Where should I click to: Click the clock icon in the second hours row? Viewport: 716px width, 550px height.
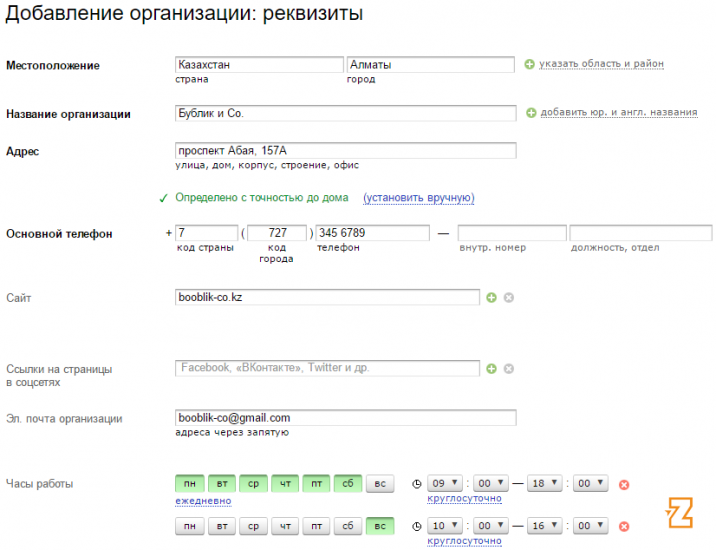click(416, 526)
